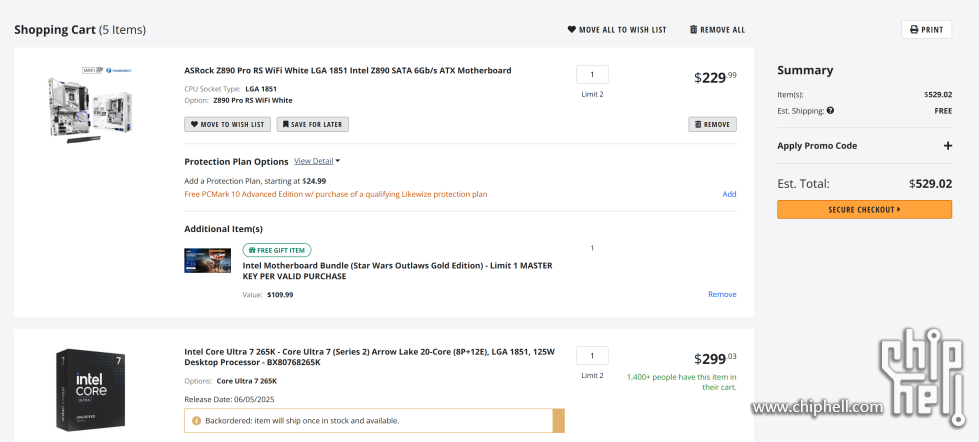Image resolution: width=979 pixels, height=442 pixels.
Task: Remove the Star Wars Outlaws gift item
Action: (722, 294)
